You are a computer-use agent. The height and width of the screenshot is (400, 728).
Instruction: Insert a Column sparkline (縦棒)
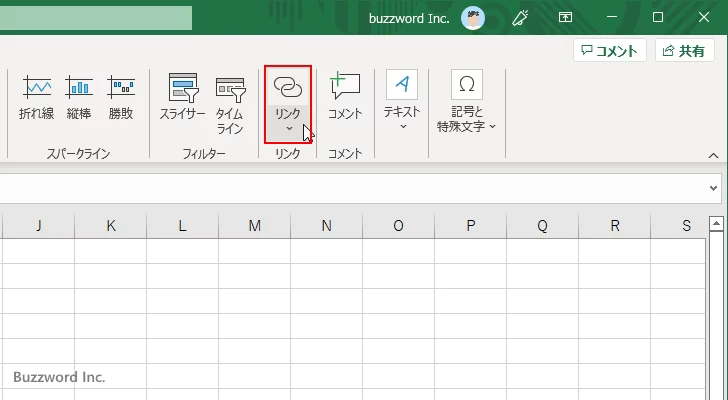79,97
